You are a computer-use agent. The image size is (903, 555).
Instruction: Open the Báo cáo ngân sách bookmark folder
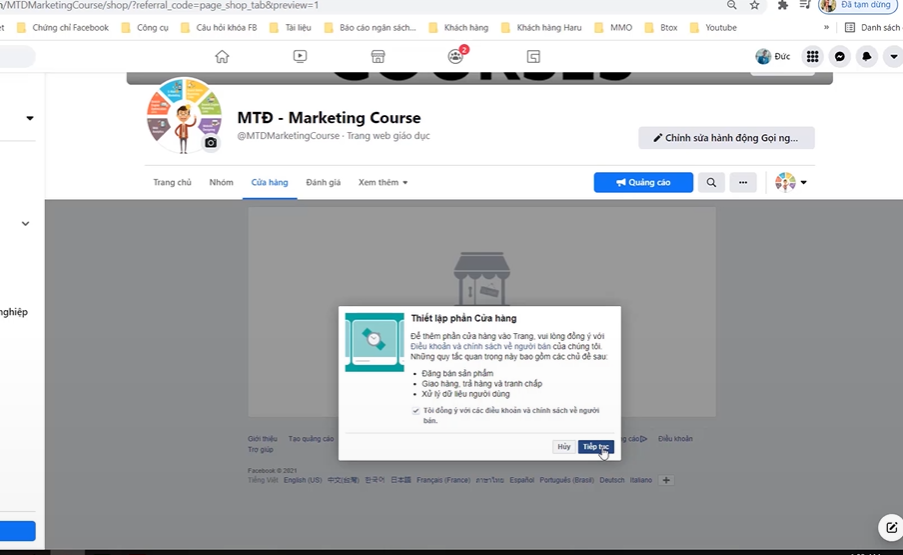tap(370, 28)
